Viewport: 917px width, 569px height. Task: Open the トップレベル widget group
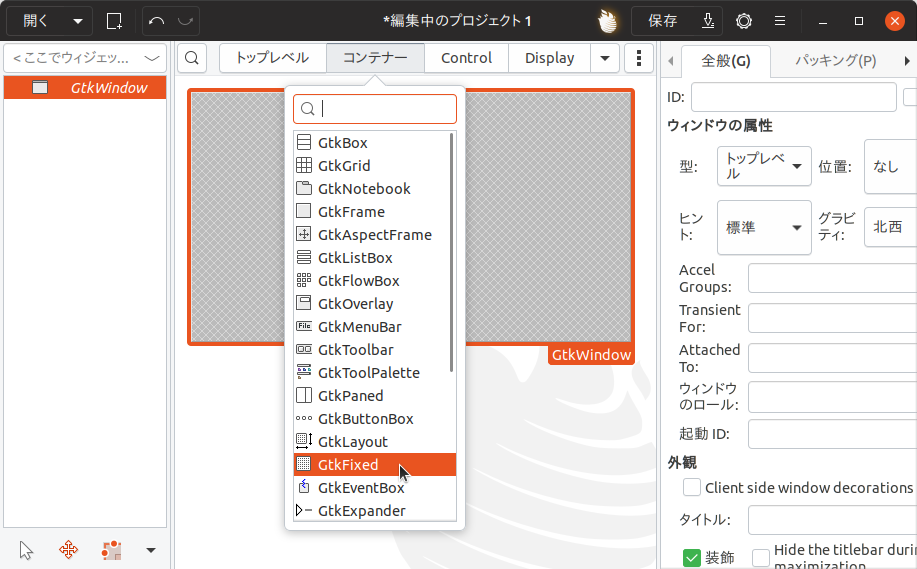pos(273,58)
